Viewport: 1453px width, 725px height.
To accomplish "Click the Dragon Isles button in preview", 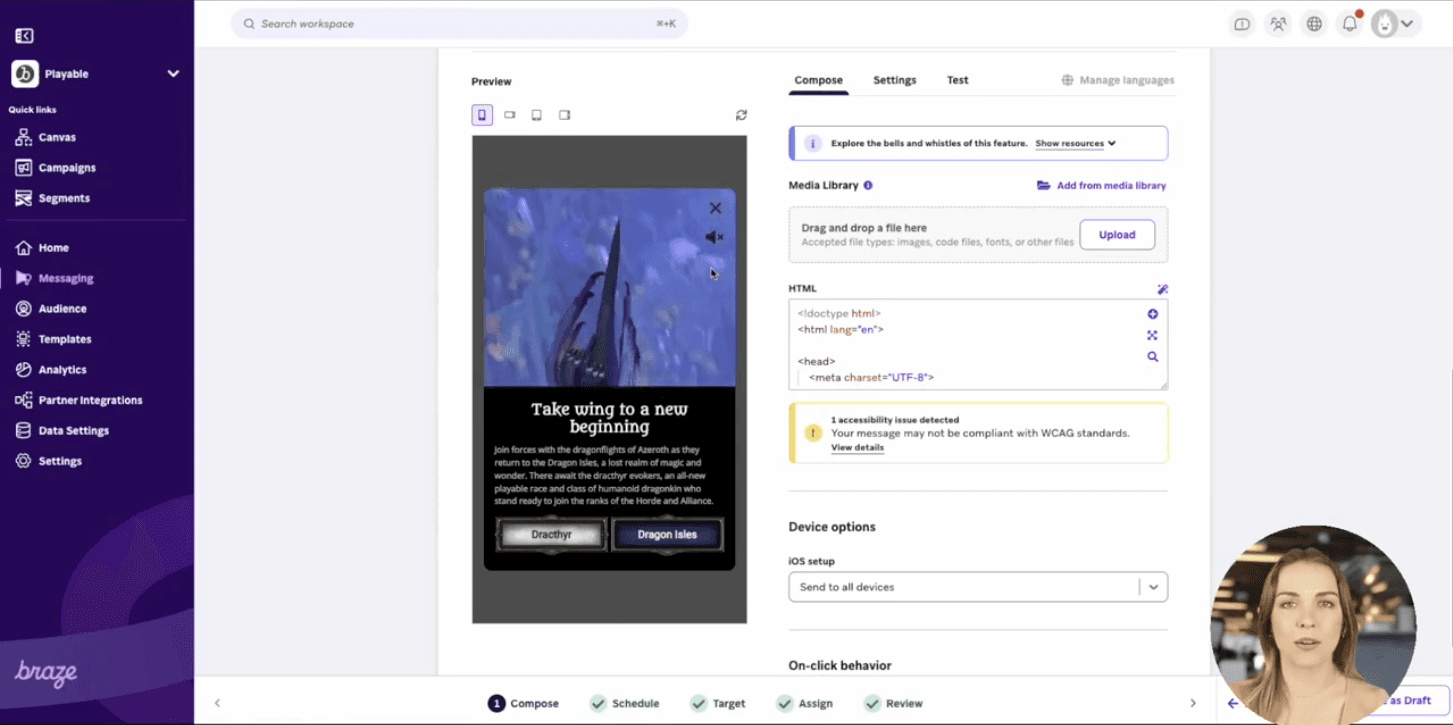I will (x=667, y=535).
